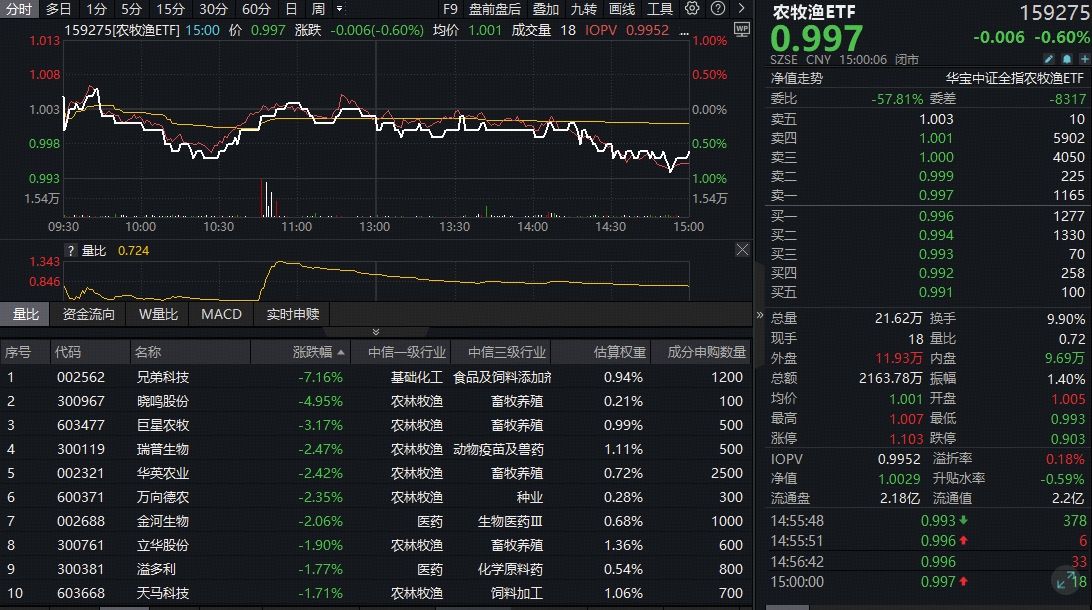1092x610 pixels.
Task: Open the 华宝中证全指农牧渔ETF link
Action: click(1014, 78)
